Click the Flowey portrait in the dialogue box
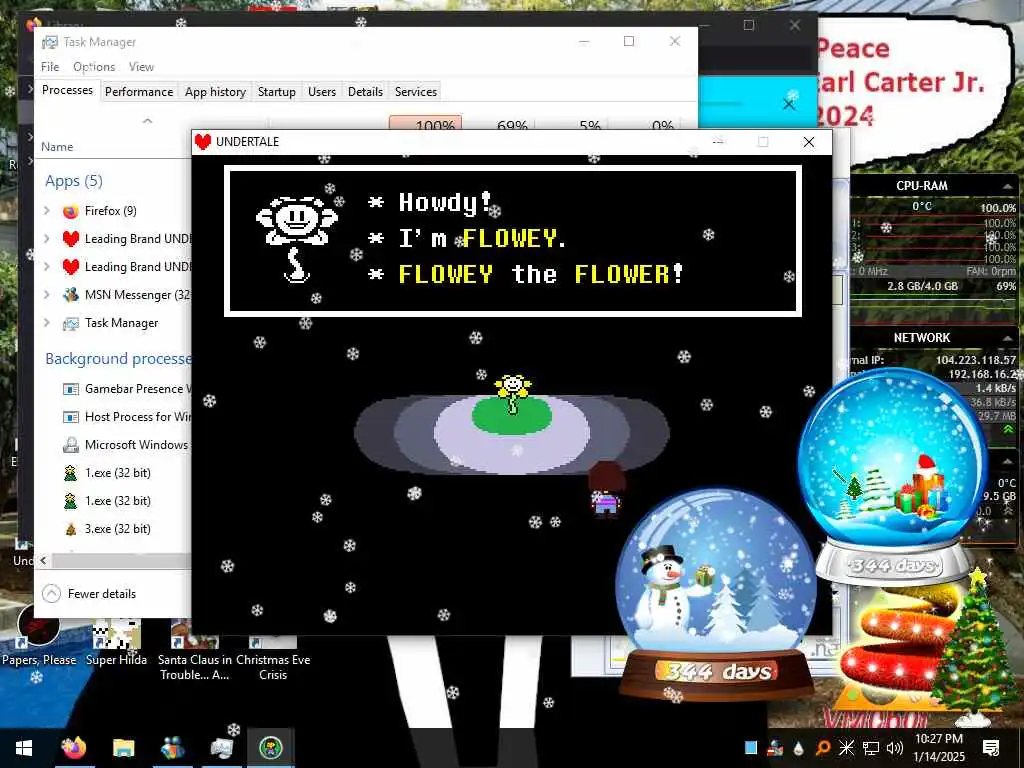Screen dimensions: 1024x768 click(297, 239)
